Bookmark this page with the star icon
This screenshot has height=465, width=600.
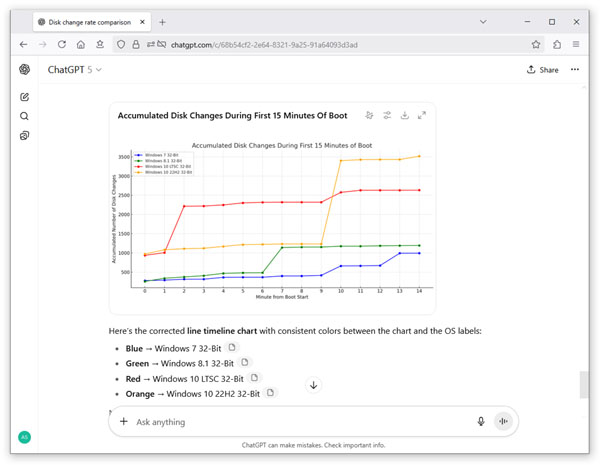(536, 44)
